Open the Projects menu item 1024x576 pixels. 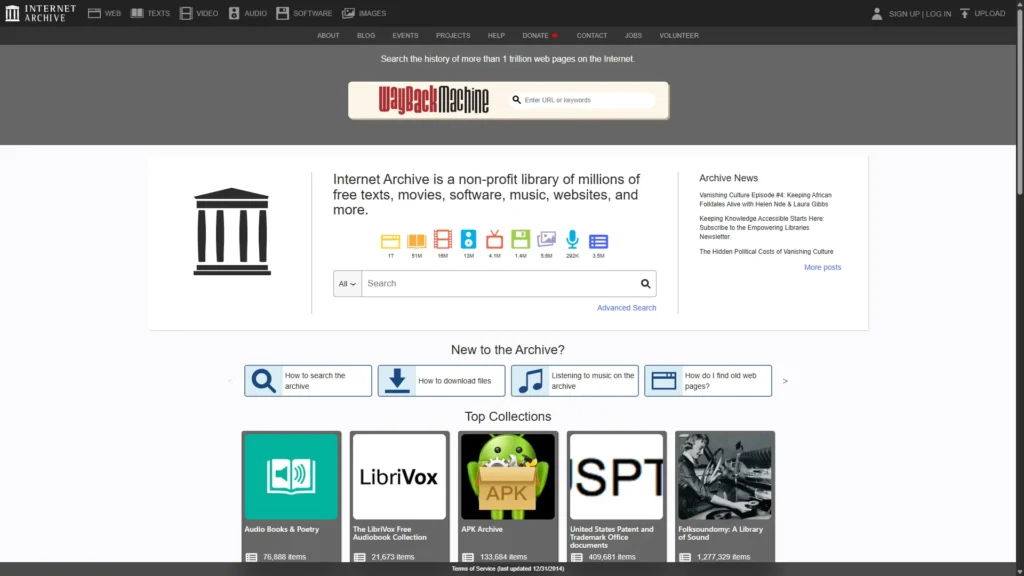tap(453, 35)
